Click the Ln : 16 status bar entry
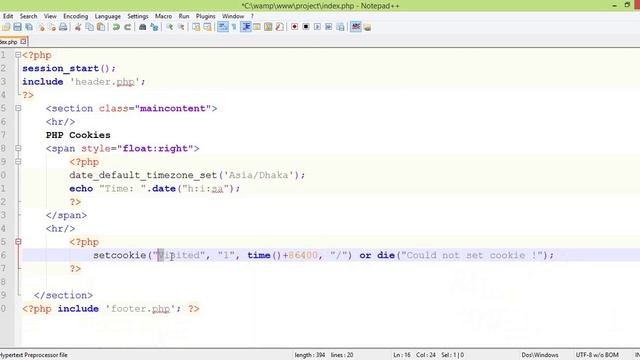This screenshot has height=360, width=640. [x=402, y=355]
